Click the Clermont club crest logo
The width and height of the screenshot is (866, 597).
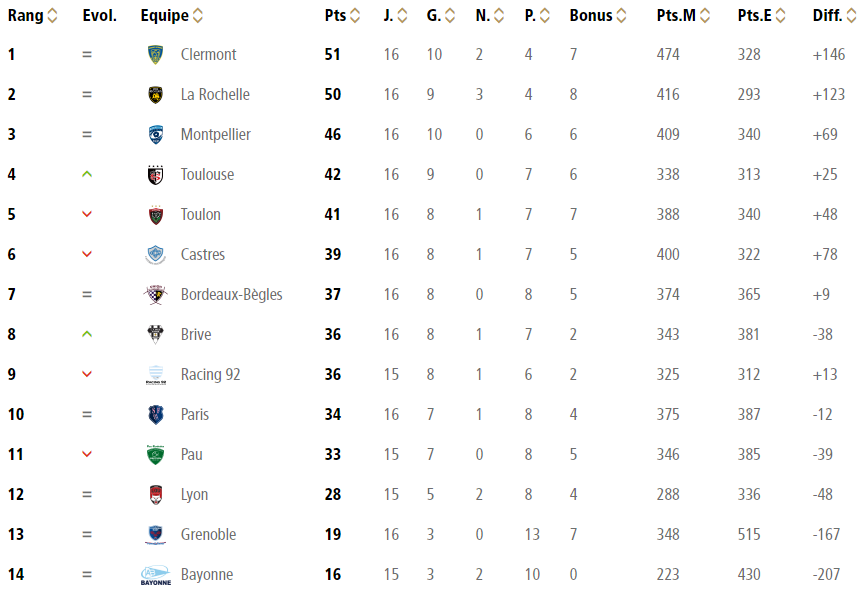[155, 54]
